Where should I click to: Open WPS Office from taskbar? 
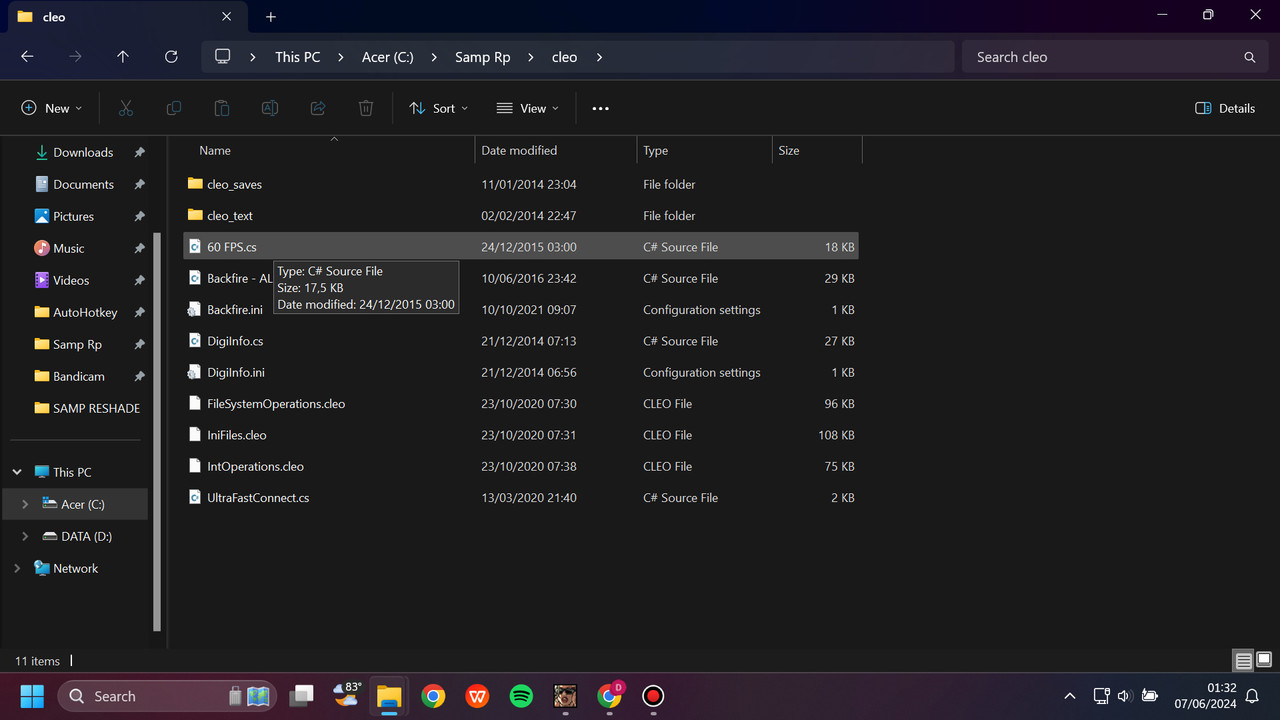coord(477,696)
